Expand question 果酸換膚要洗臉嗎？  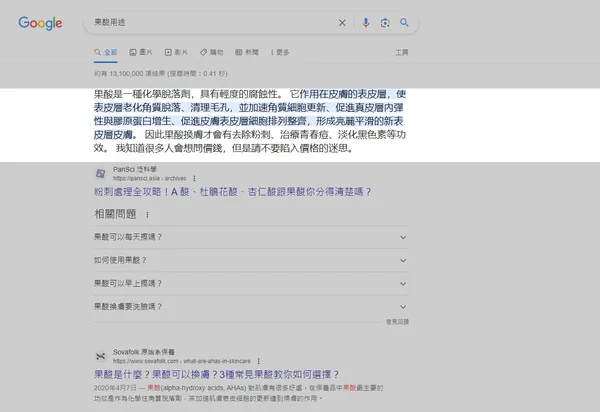251,307
